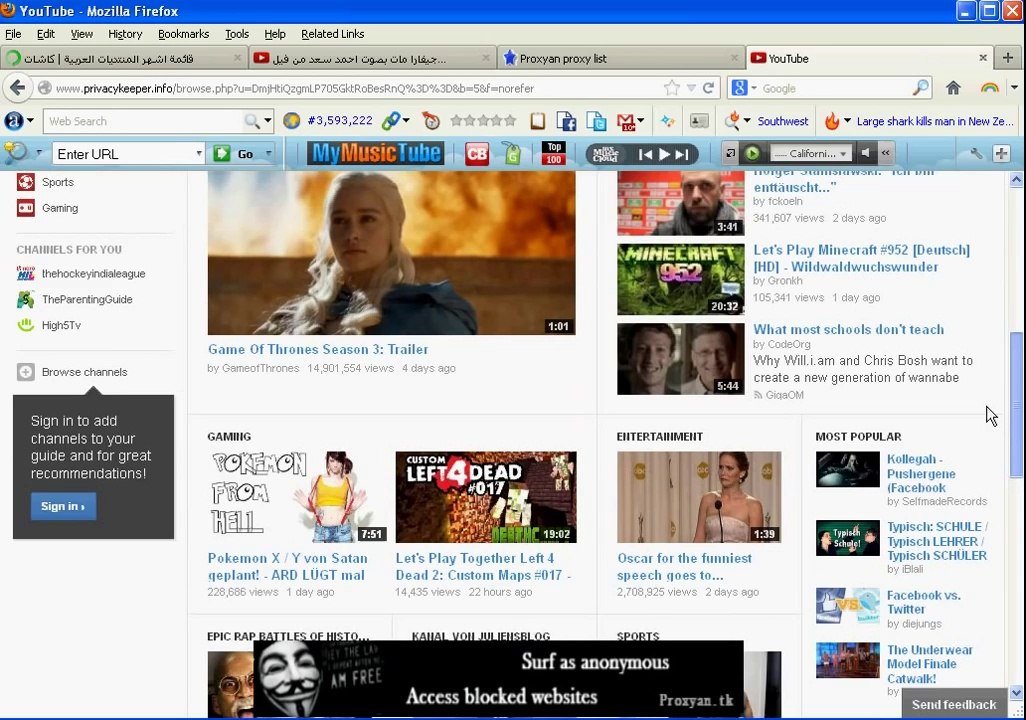The width and height of the screenshot is (1026, 720).
Task: Open the File menu
Action: click(x=12, y=34)
